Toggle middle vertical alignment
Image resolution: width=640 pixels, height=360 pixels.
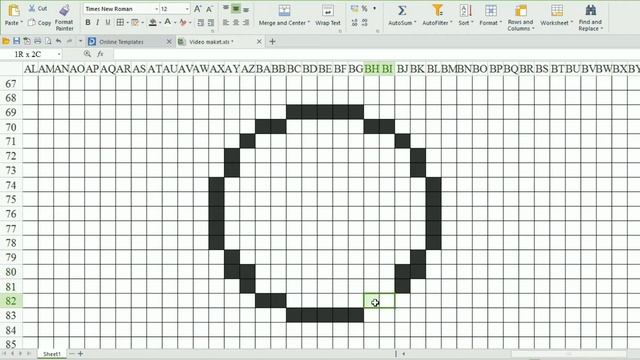pos(236,9)
